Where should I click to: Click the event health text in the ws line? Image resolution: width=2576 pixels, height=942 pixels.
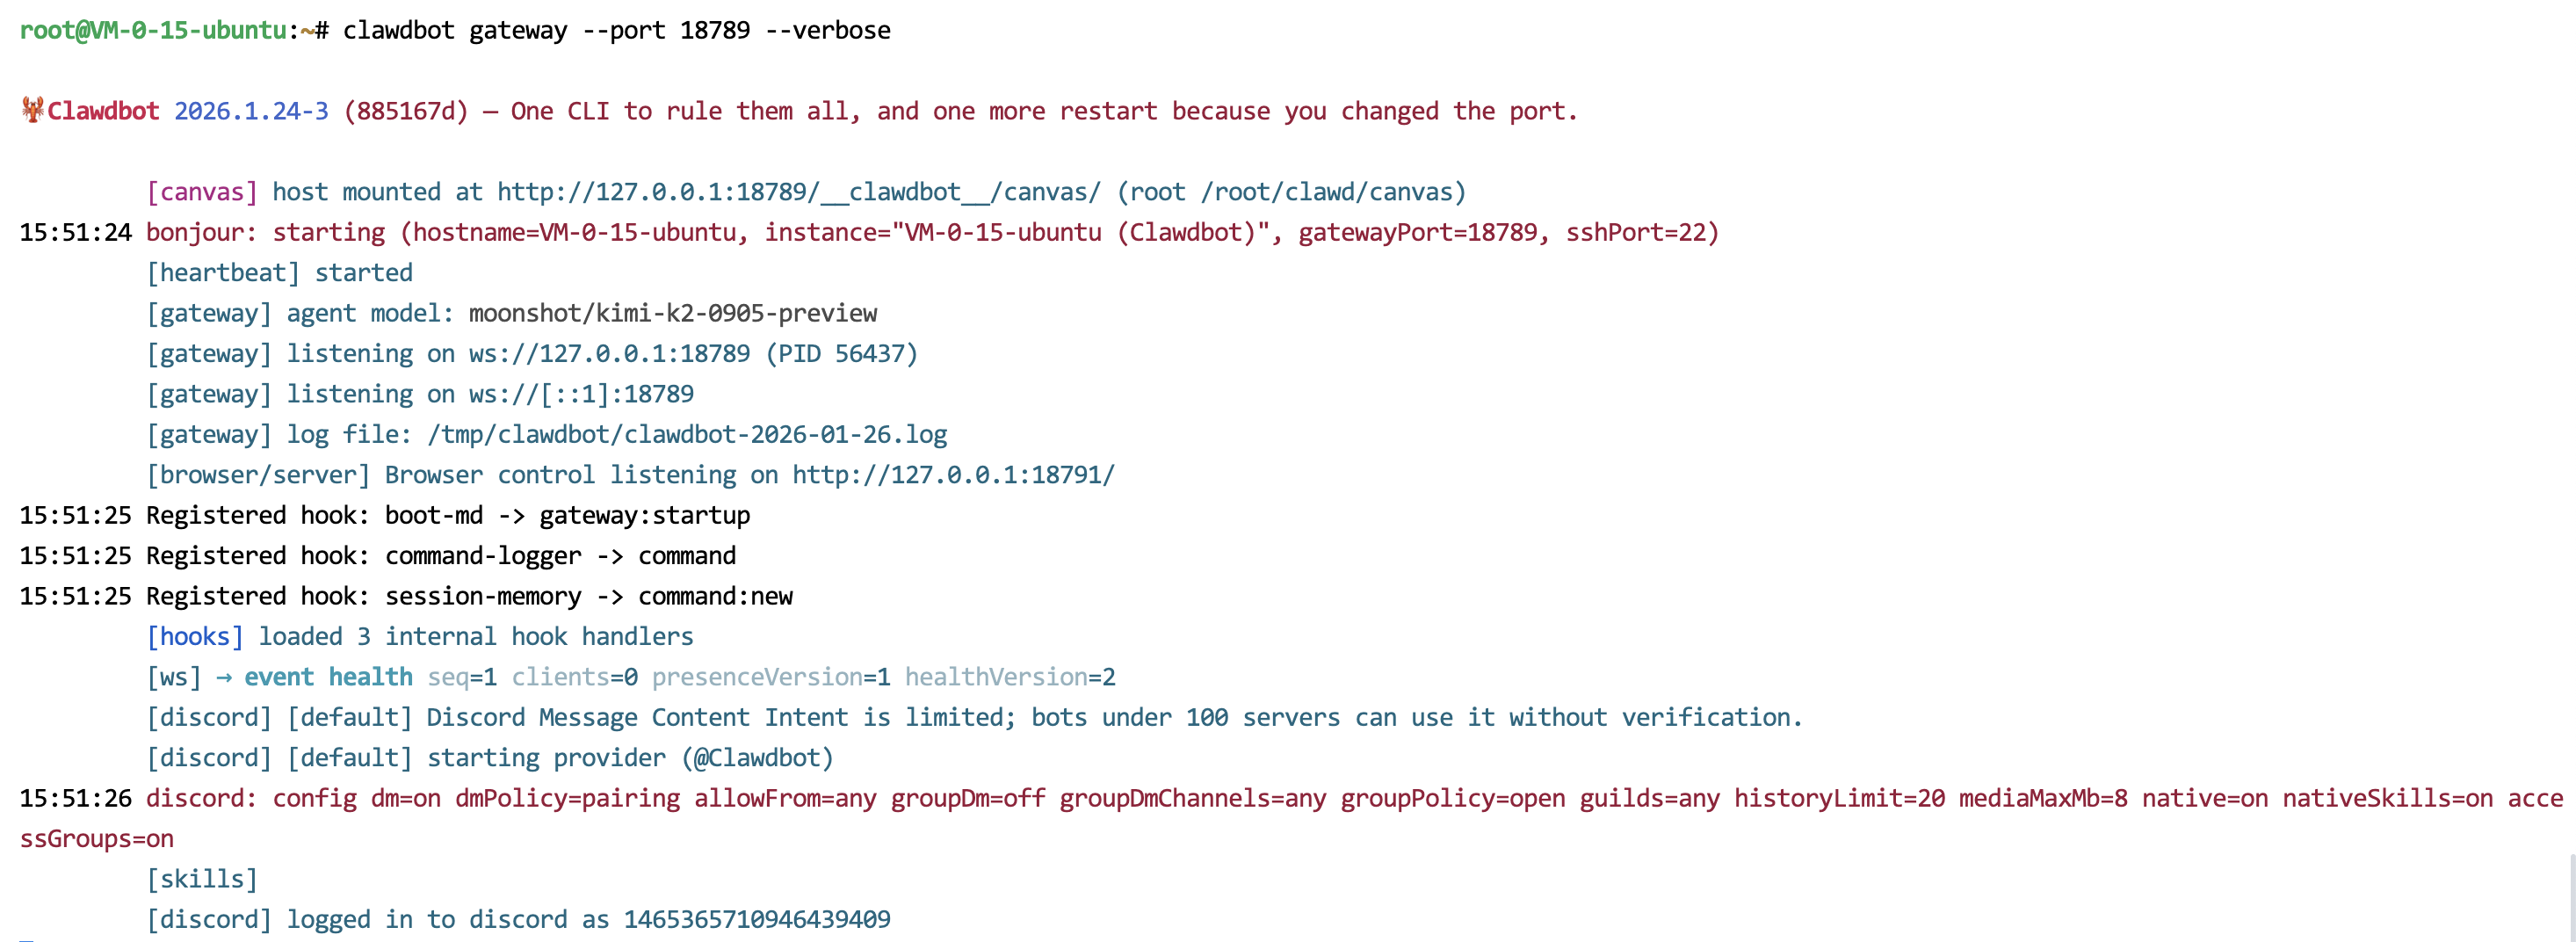[328, 677]
